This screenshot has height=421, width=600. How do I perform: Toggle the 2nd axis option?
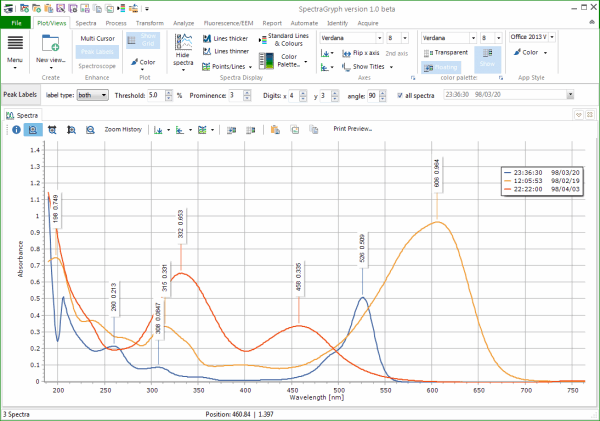point(396,53)
